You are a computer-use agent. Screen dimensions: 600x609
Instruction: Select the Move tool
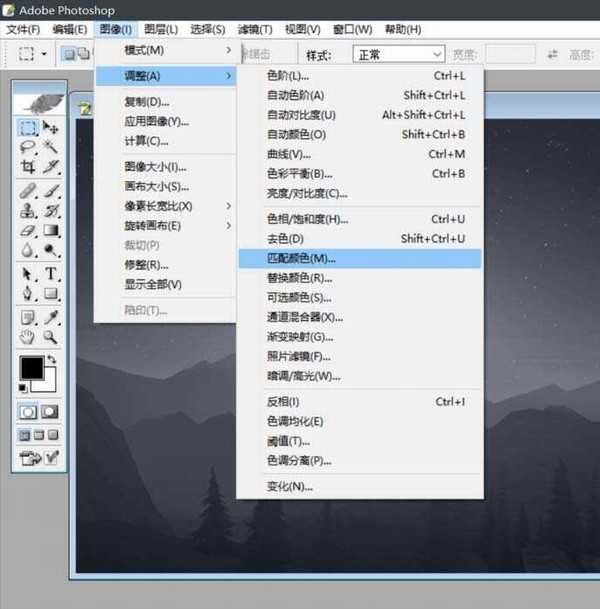(50, 127)
